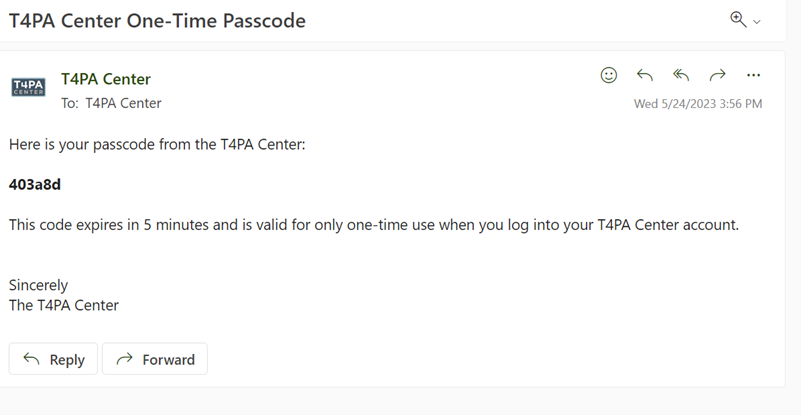
Task: Click the Wed 5/24/2023 3:56 PM timestamp
Action: pos(697,104)
